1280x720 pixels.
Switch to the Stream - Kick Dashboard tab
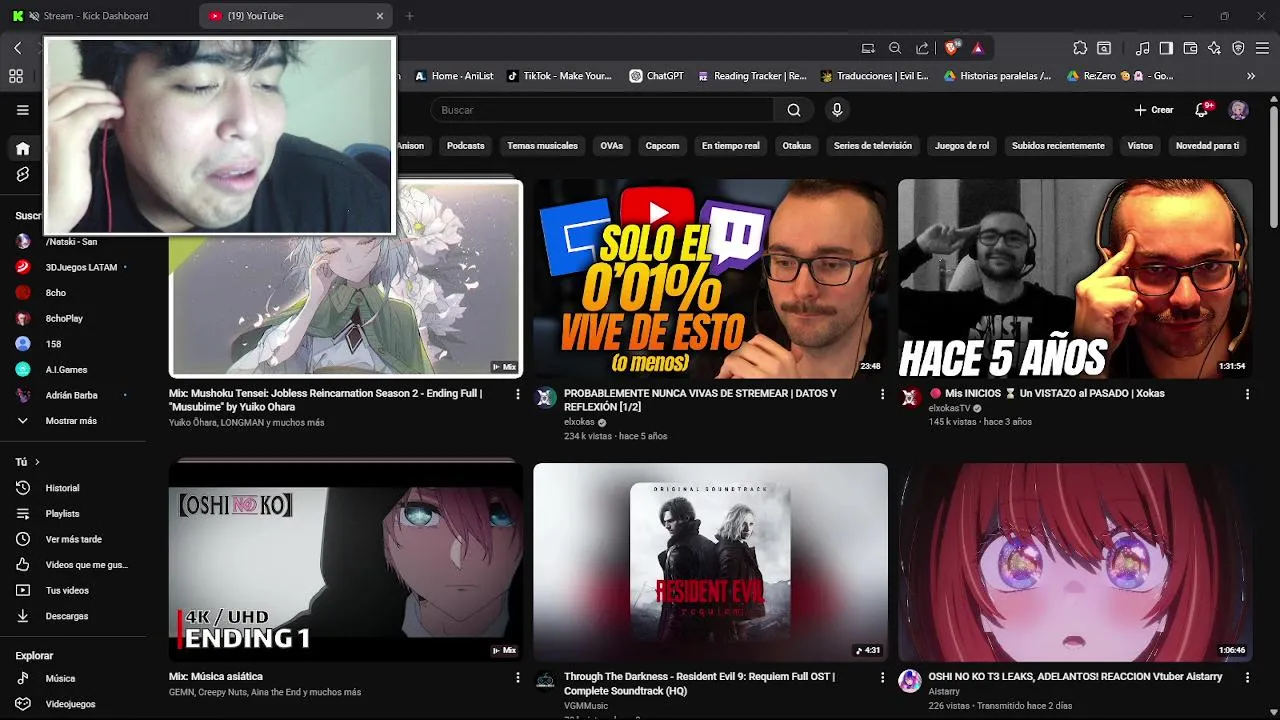97,16
